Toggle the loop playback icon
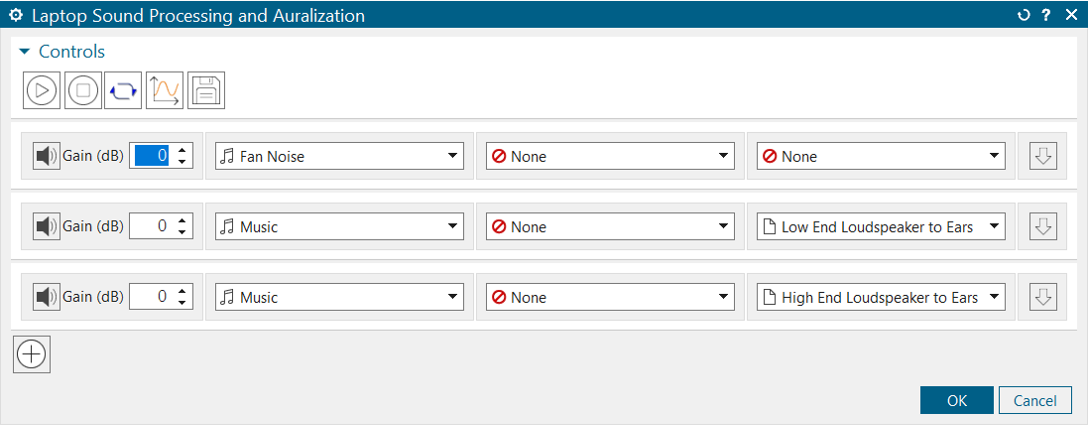1088x425 pixels. click(124, 90)
